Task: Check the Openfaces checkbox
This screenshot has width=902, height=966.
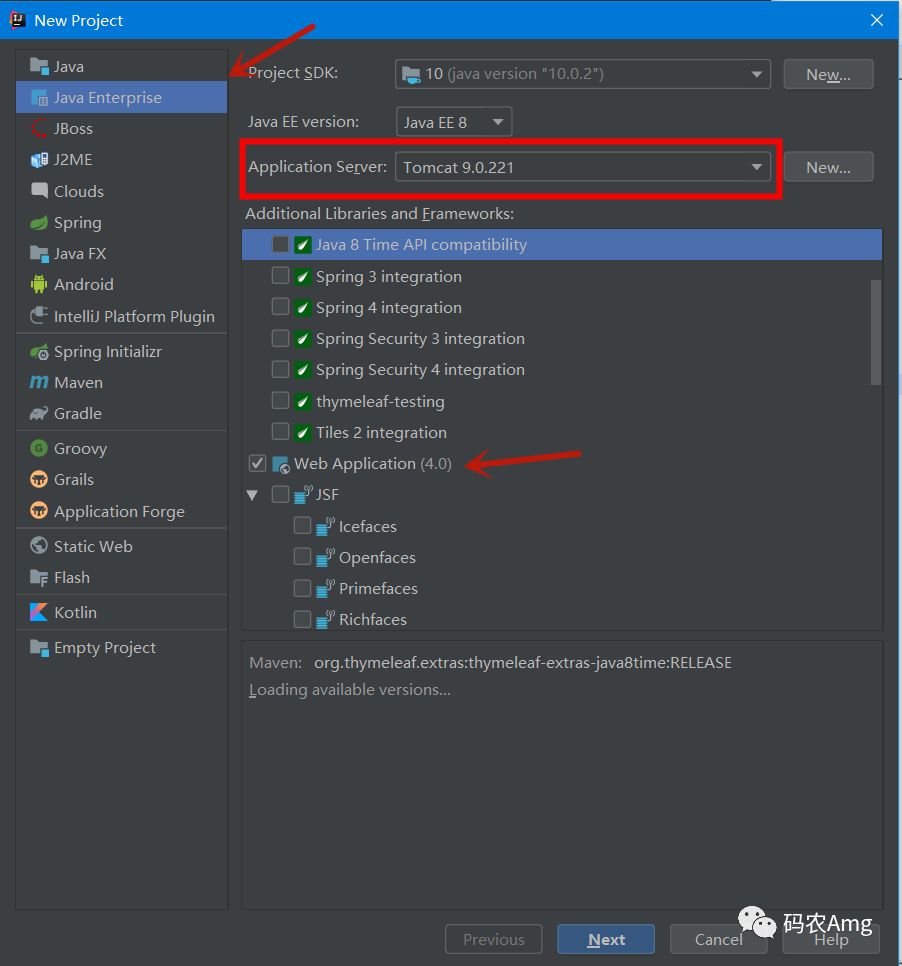Action: [x=303, y=556]
